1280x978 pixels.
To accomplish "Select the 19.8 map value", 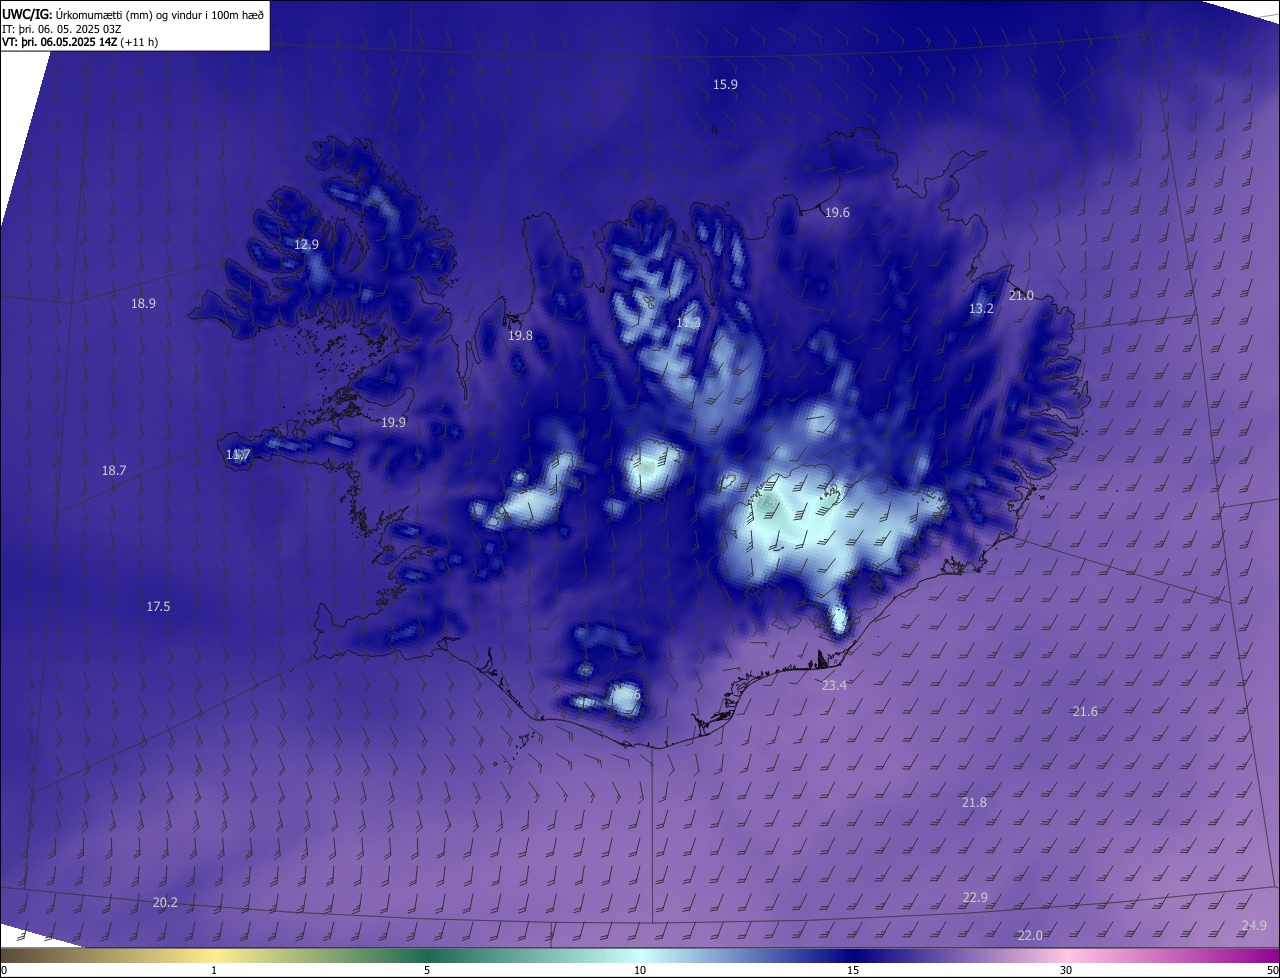I will 520,336.
